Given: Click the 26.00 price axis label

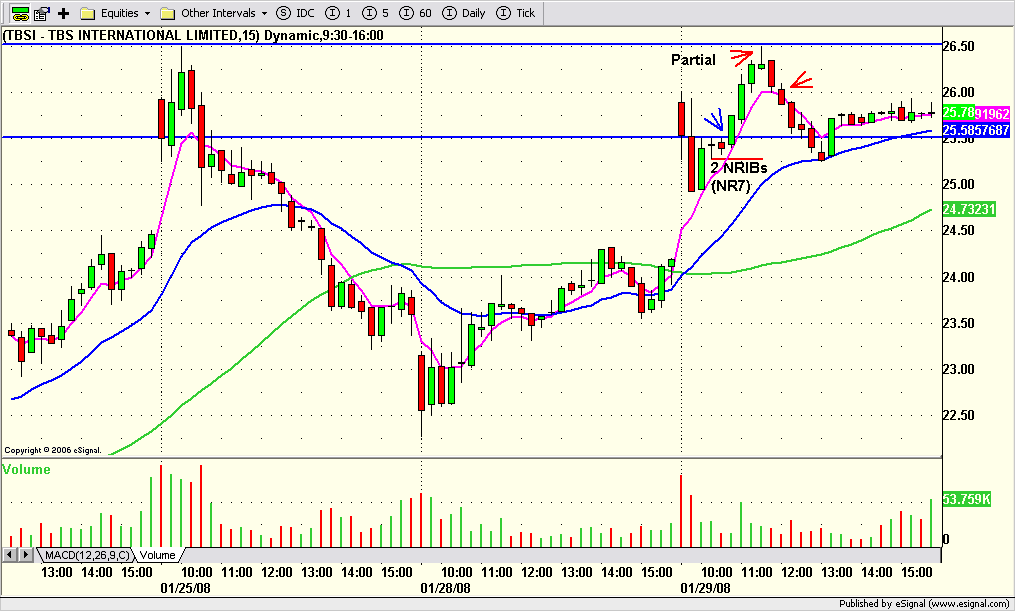Looking at the screenshot, I should pyautogui.click(x=959, y=93).
